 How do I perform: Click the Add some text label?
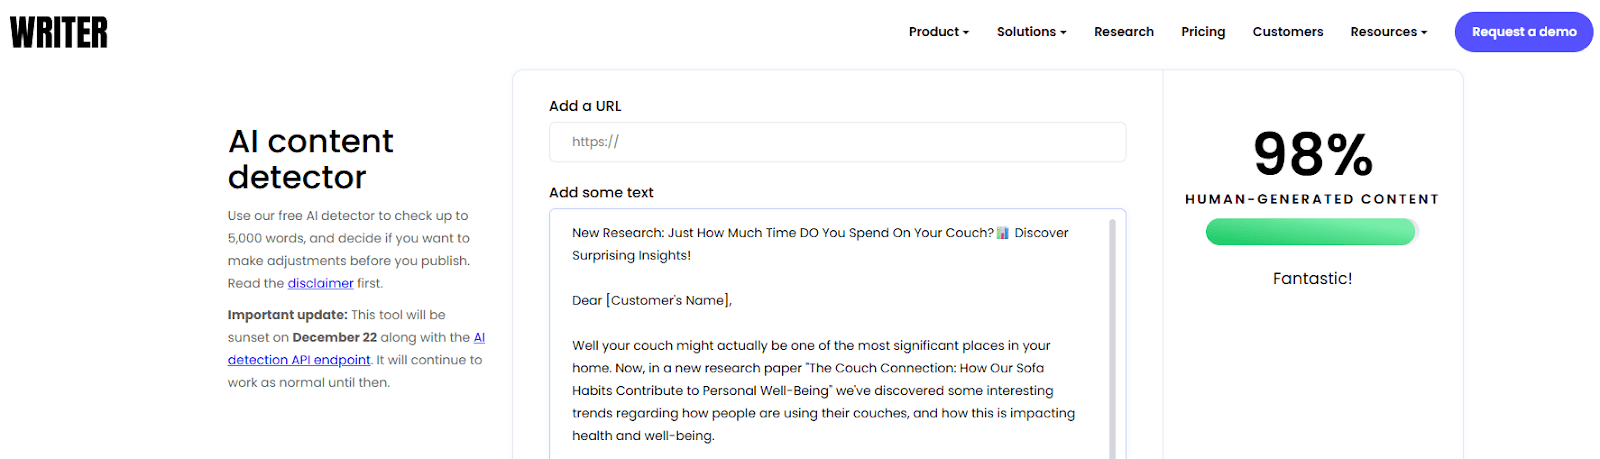tap(601, 192)
